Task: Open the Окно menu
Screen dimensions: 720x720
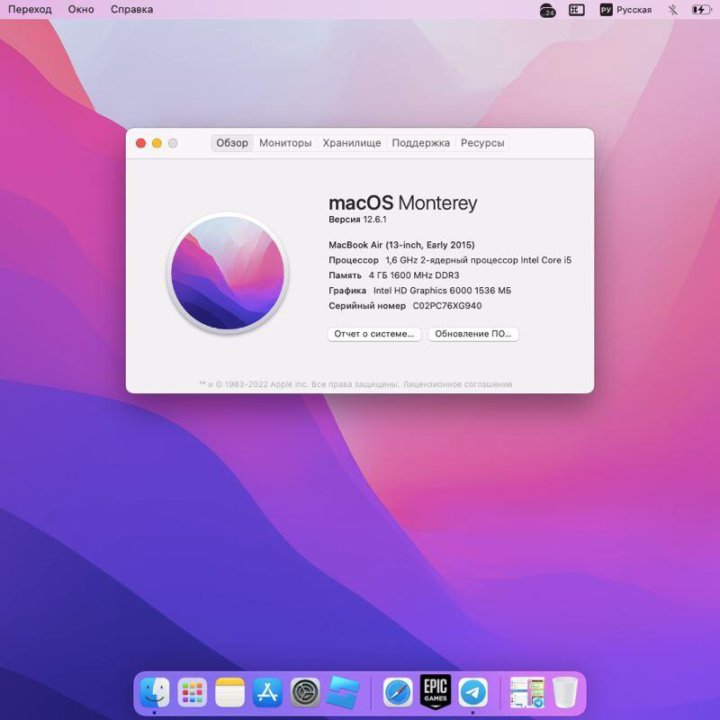Action: pyautogui.click(x=81, y=9)
